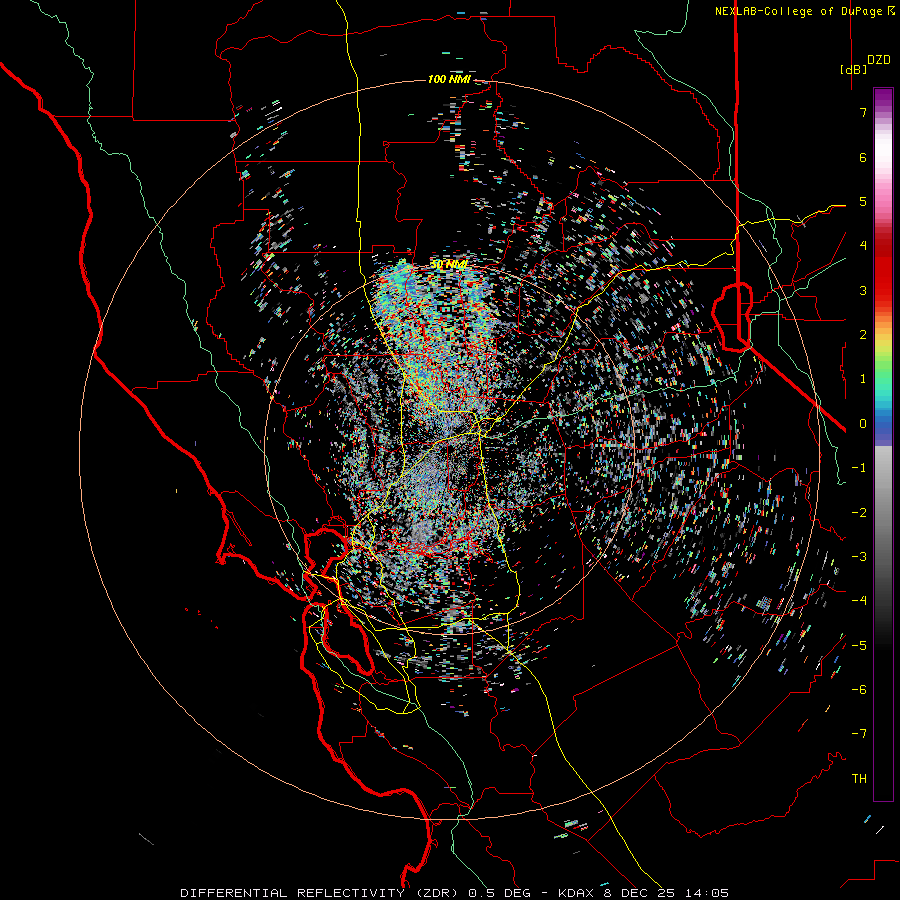Screen dimensions: 900x900
Task: Click the -5 scale value
Action: pos(859,645)
